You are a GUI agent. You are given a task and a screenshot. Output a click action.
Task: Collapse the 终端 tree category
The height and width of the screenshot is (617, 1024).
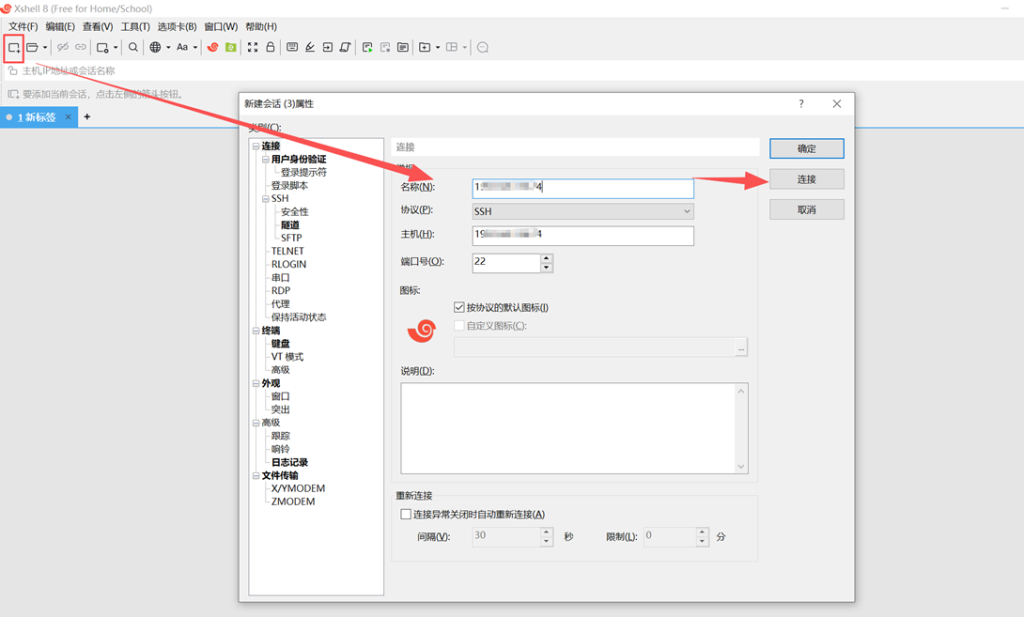[256, 330]
